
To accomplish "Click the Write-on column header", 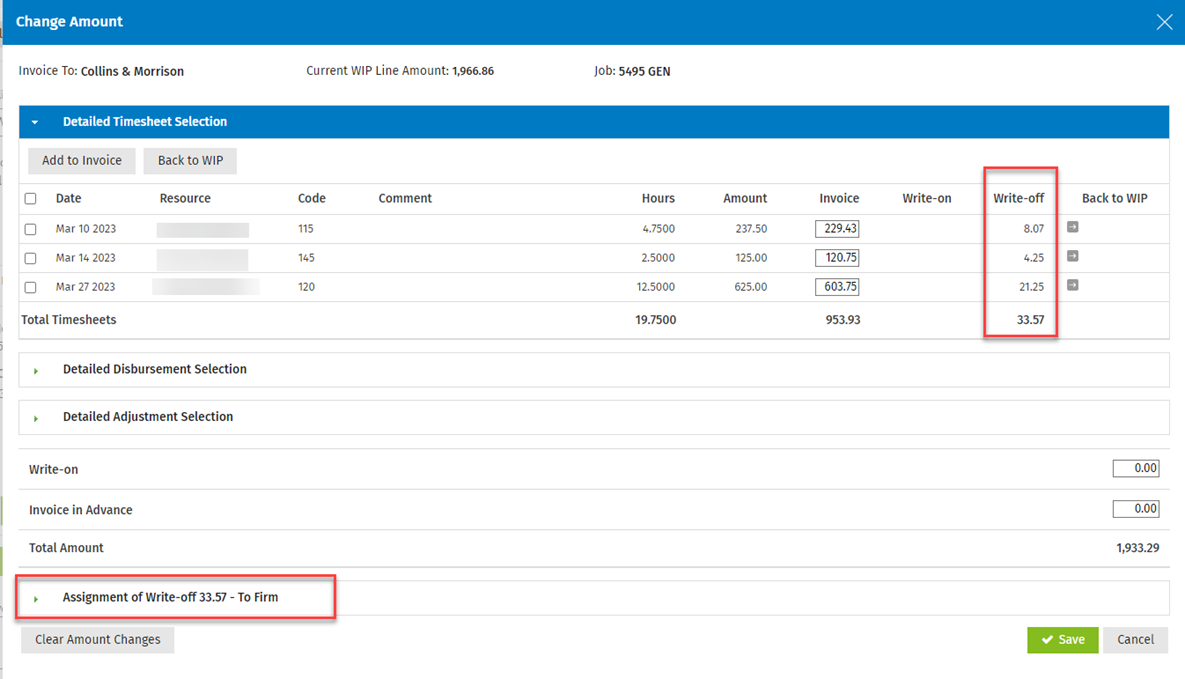I will click(927, 198).
